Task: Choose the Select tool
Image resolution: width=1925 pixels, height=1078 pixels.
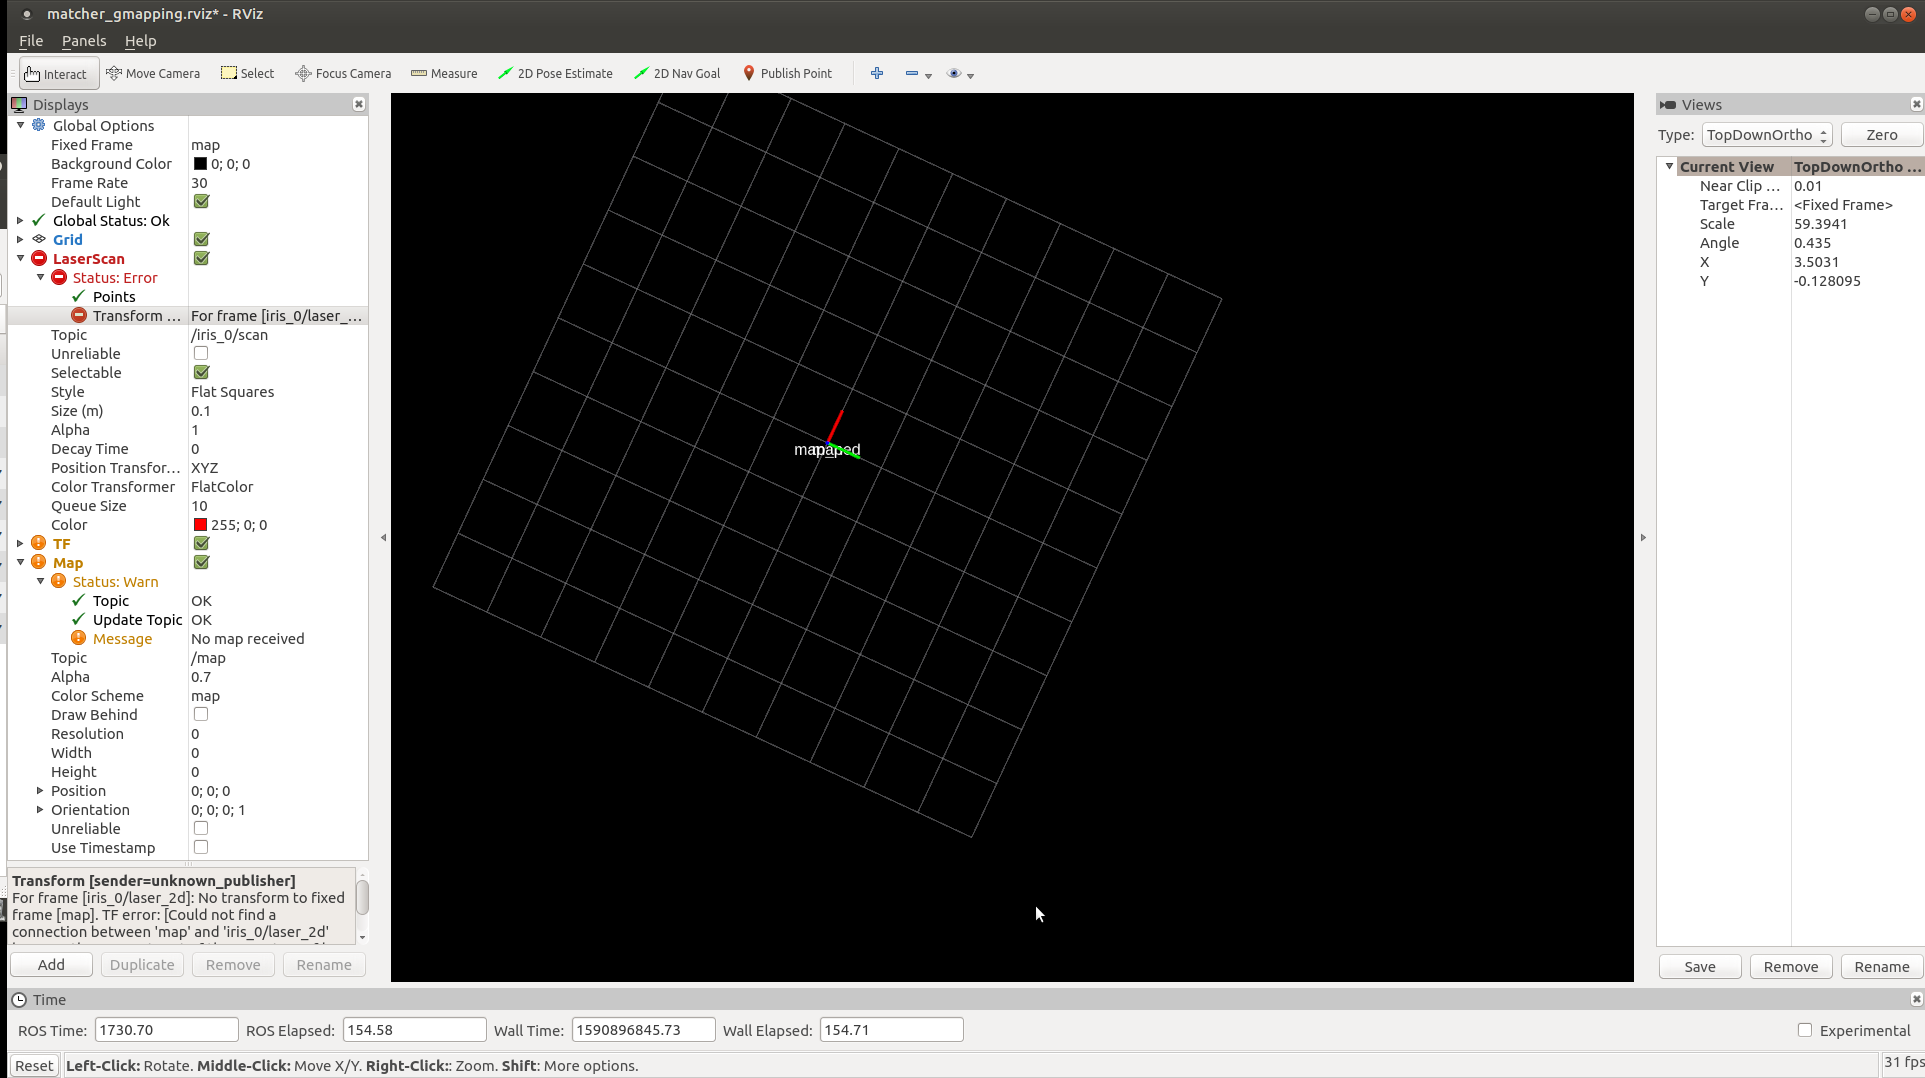Action: click(247, 73)
